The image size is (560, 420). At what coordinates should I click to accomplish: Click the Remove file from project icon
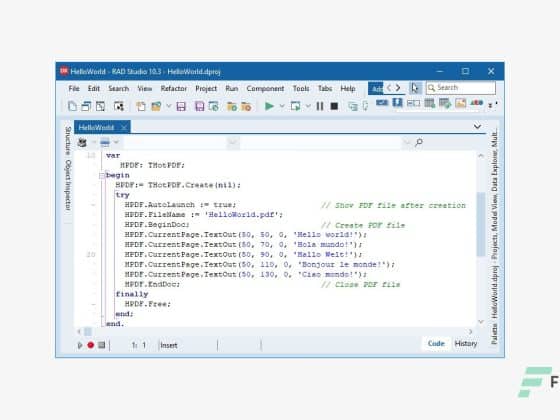[246, 106]
